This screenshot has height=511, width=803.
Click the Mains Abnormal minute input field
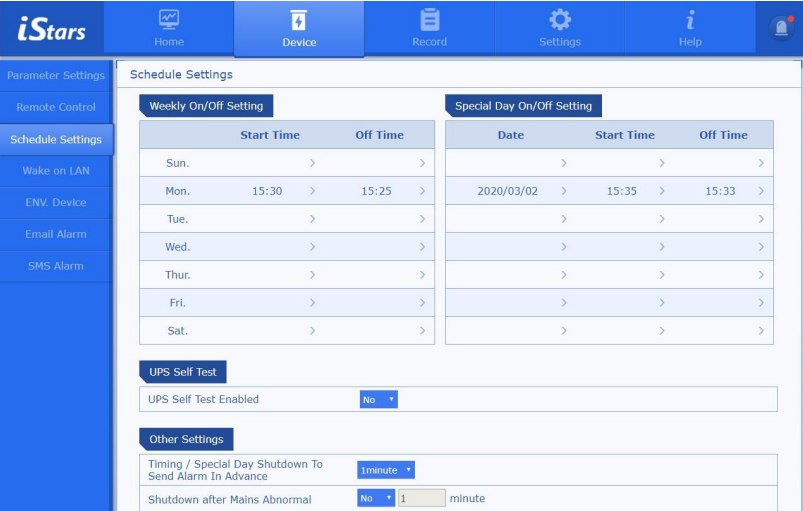421,499
